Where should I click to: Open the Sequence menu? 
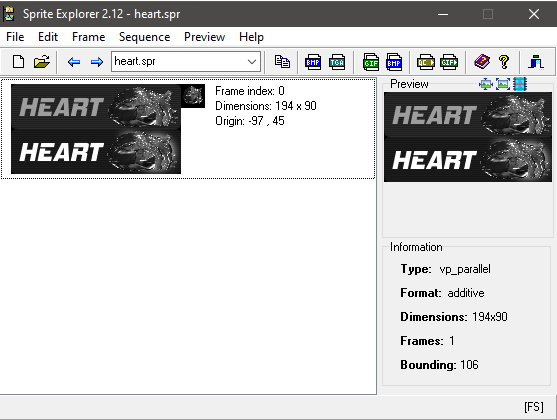tap(144, 37)
